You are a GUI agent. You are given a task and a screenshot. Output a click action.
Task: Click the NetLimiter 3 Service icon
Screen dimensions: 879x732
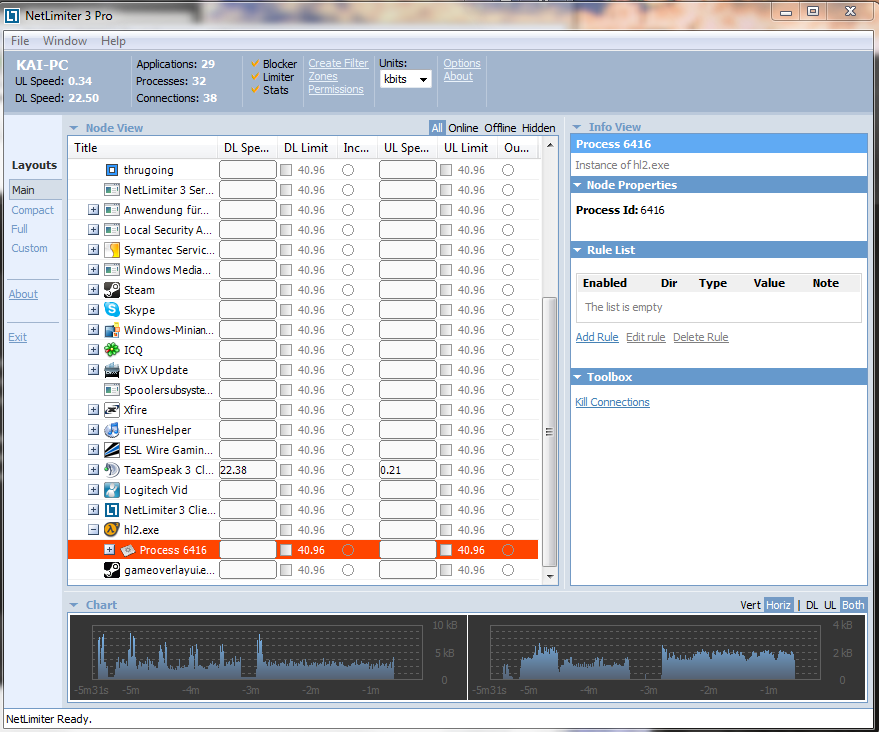tap(112, 190)
